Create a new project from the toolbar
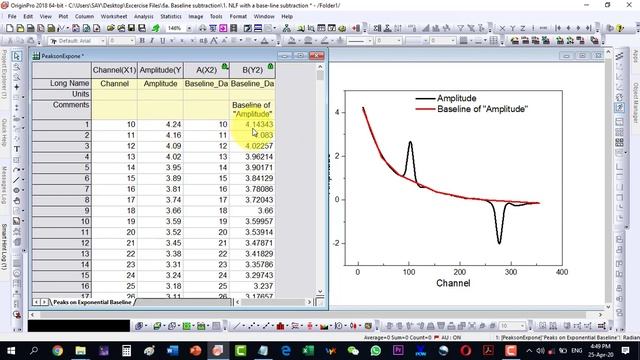Image resolution: width=640 pixels, height=360 pixels. click(9, 28)
